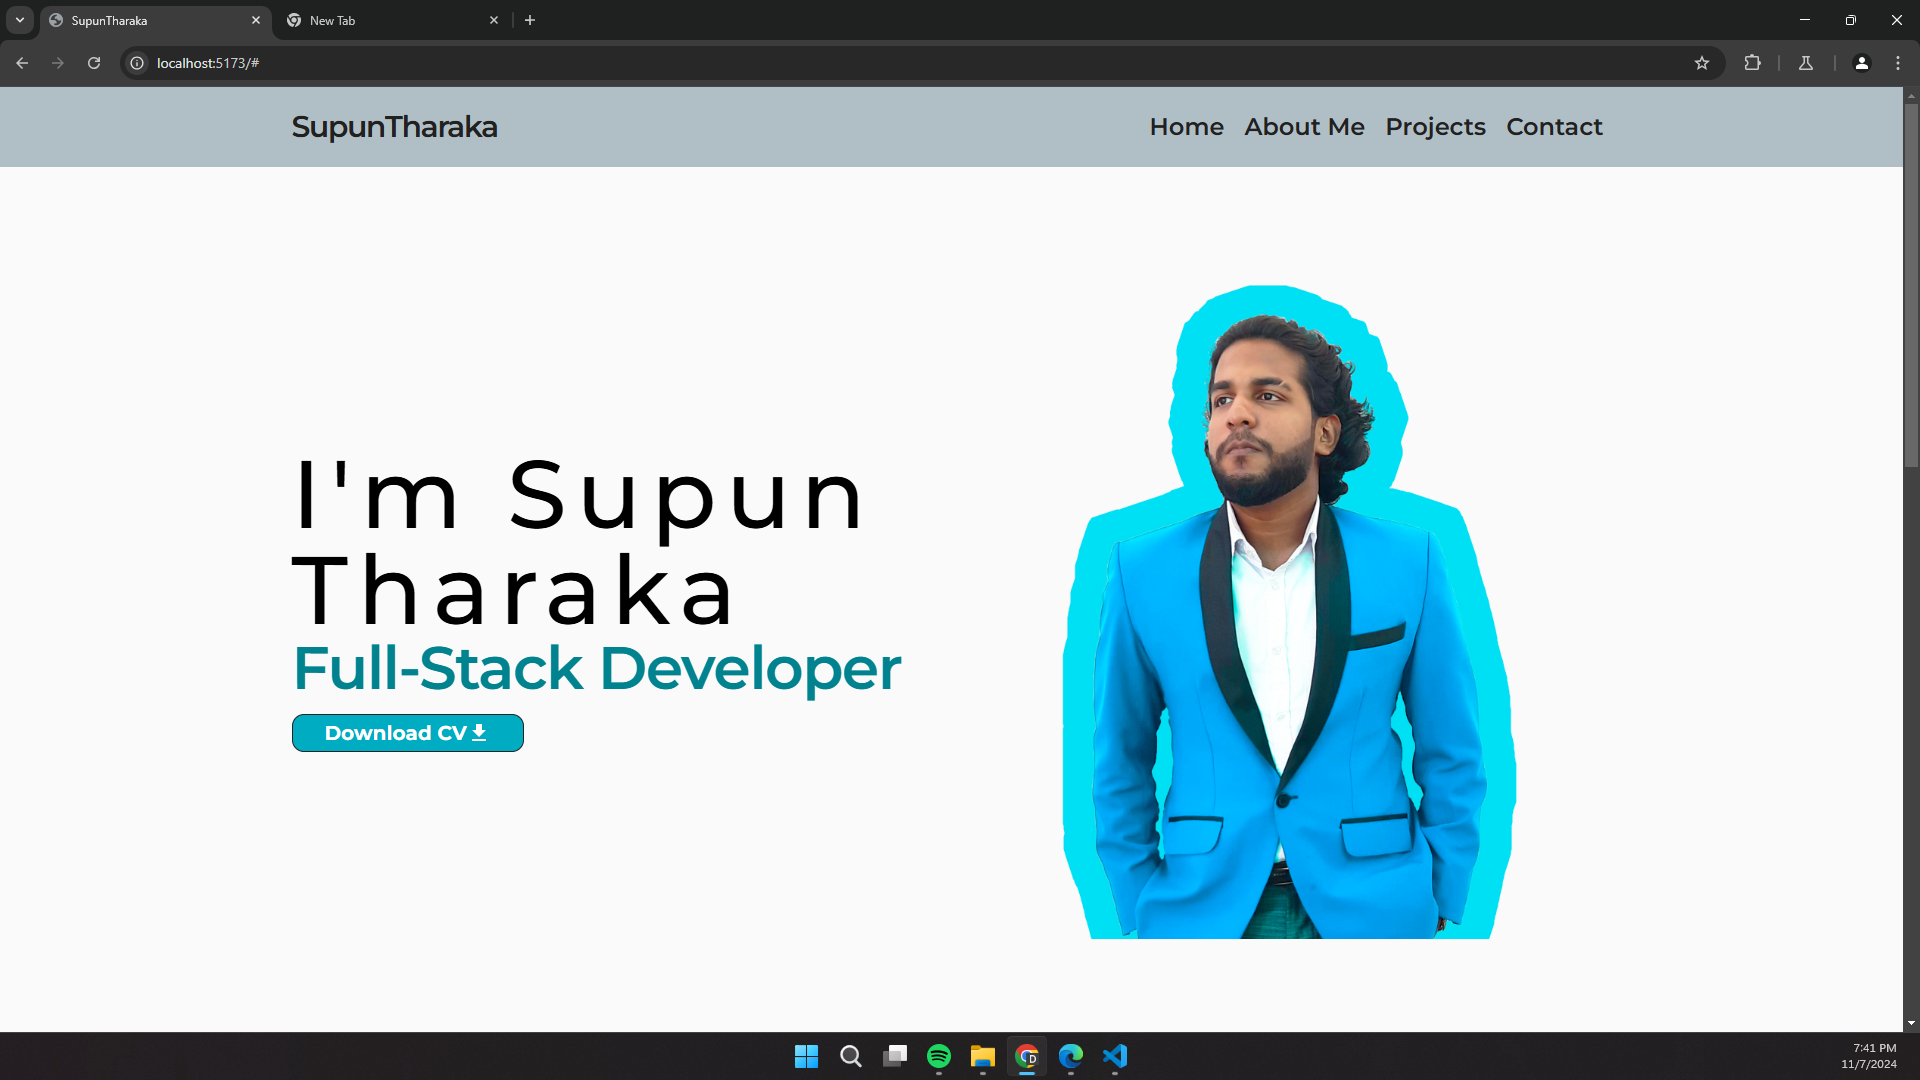1920x1080 pixels.
Task: Reload the current page
Action: (x=94, y=63)
